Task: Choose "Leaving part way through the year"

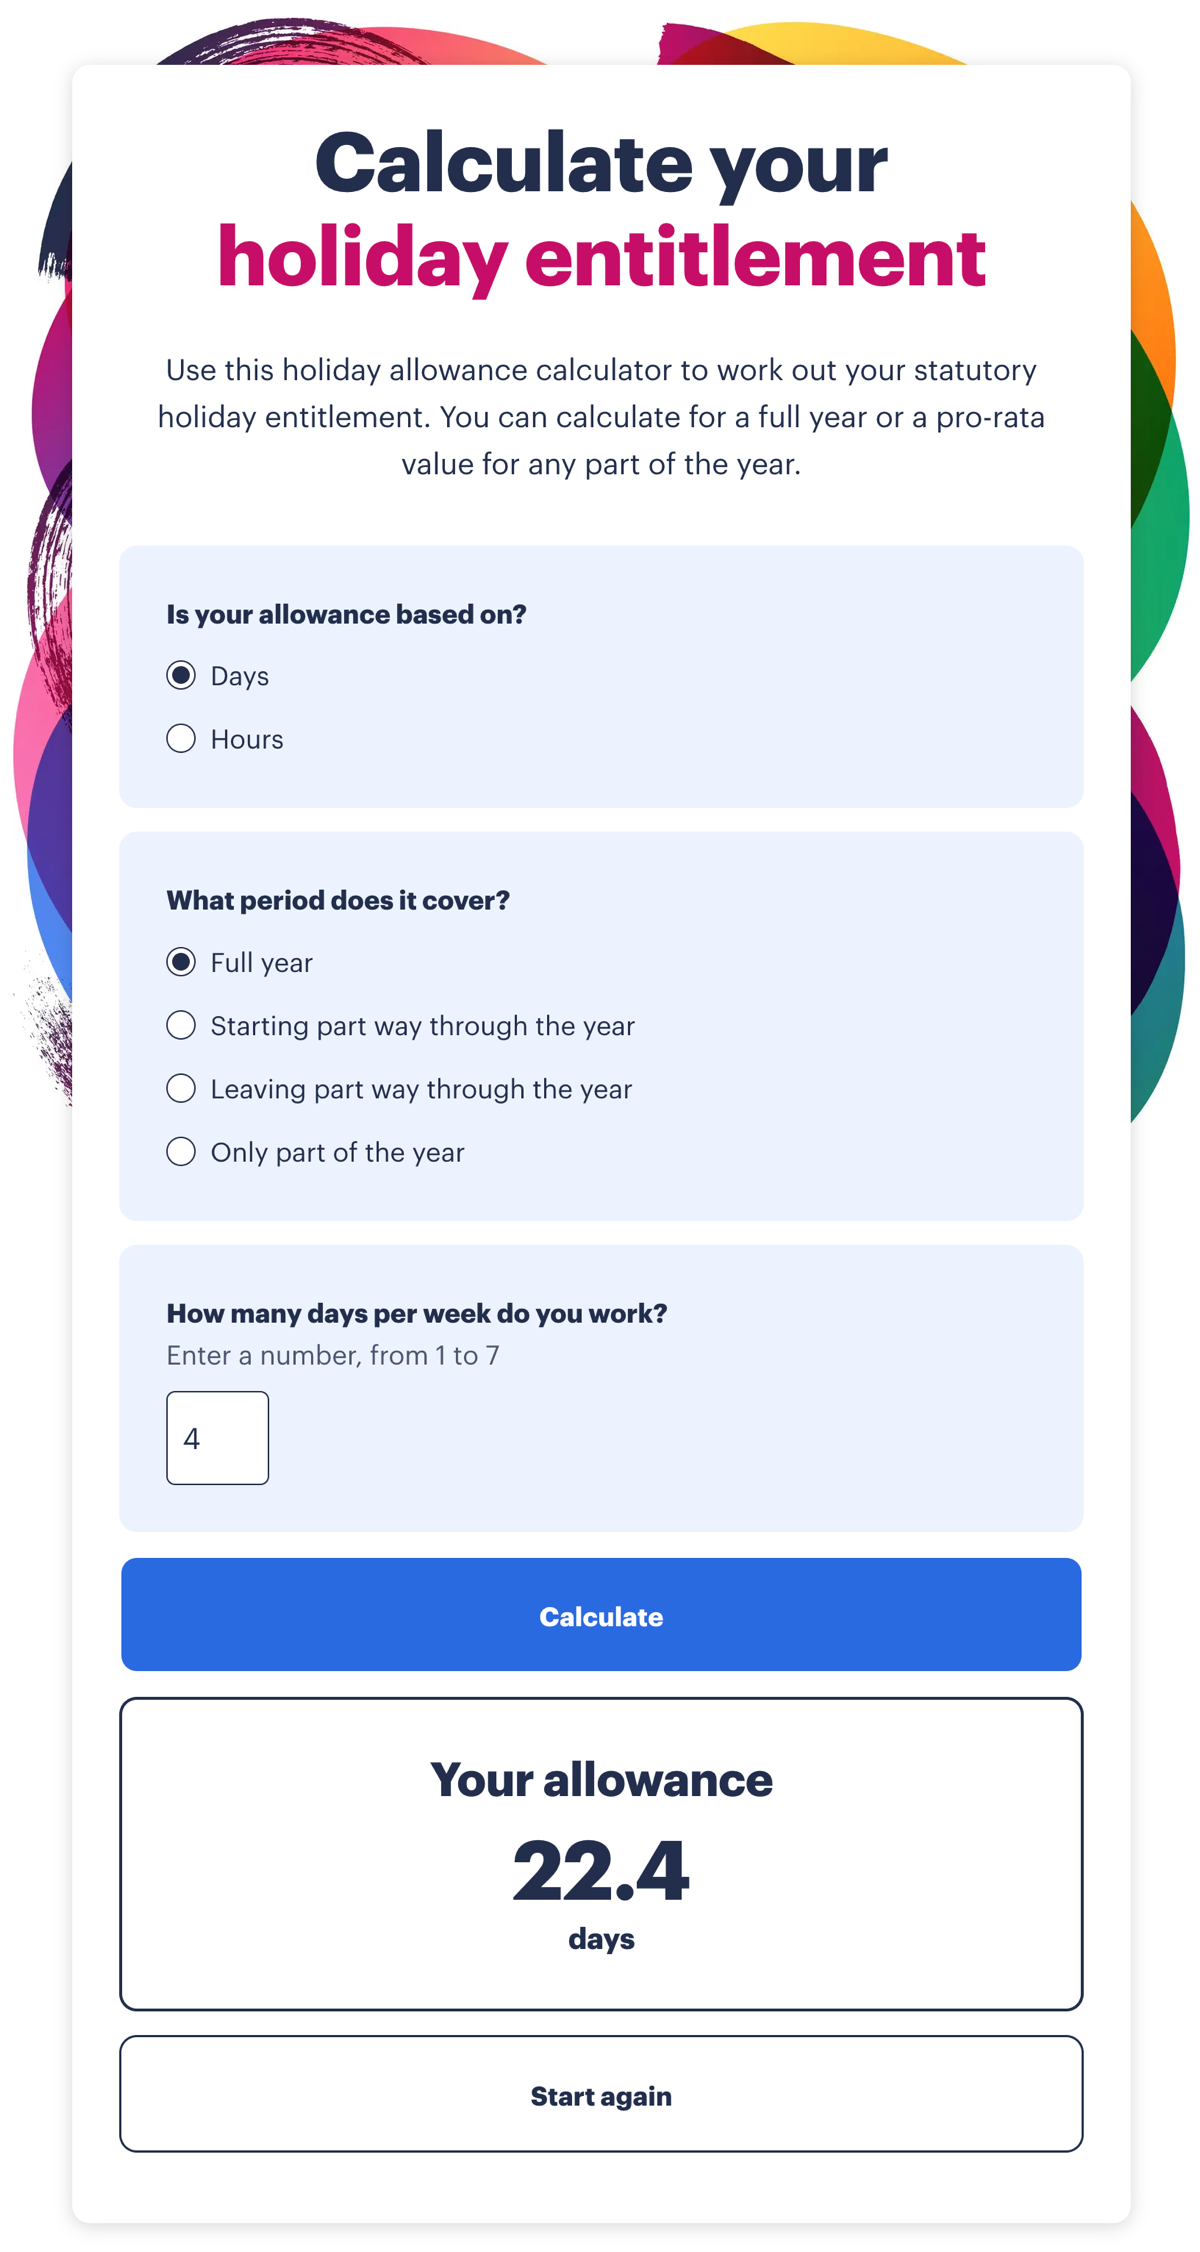Action: pos(181,1088)
